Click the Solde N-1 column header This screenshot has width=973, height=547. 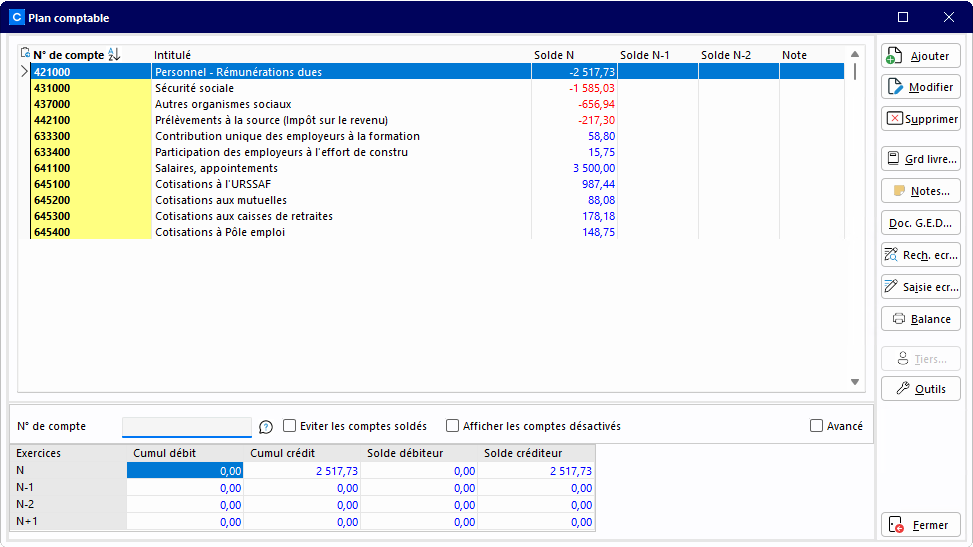(x=645, y=55)
